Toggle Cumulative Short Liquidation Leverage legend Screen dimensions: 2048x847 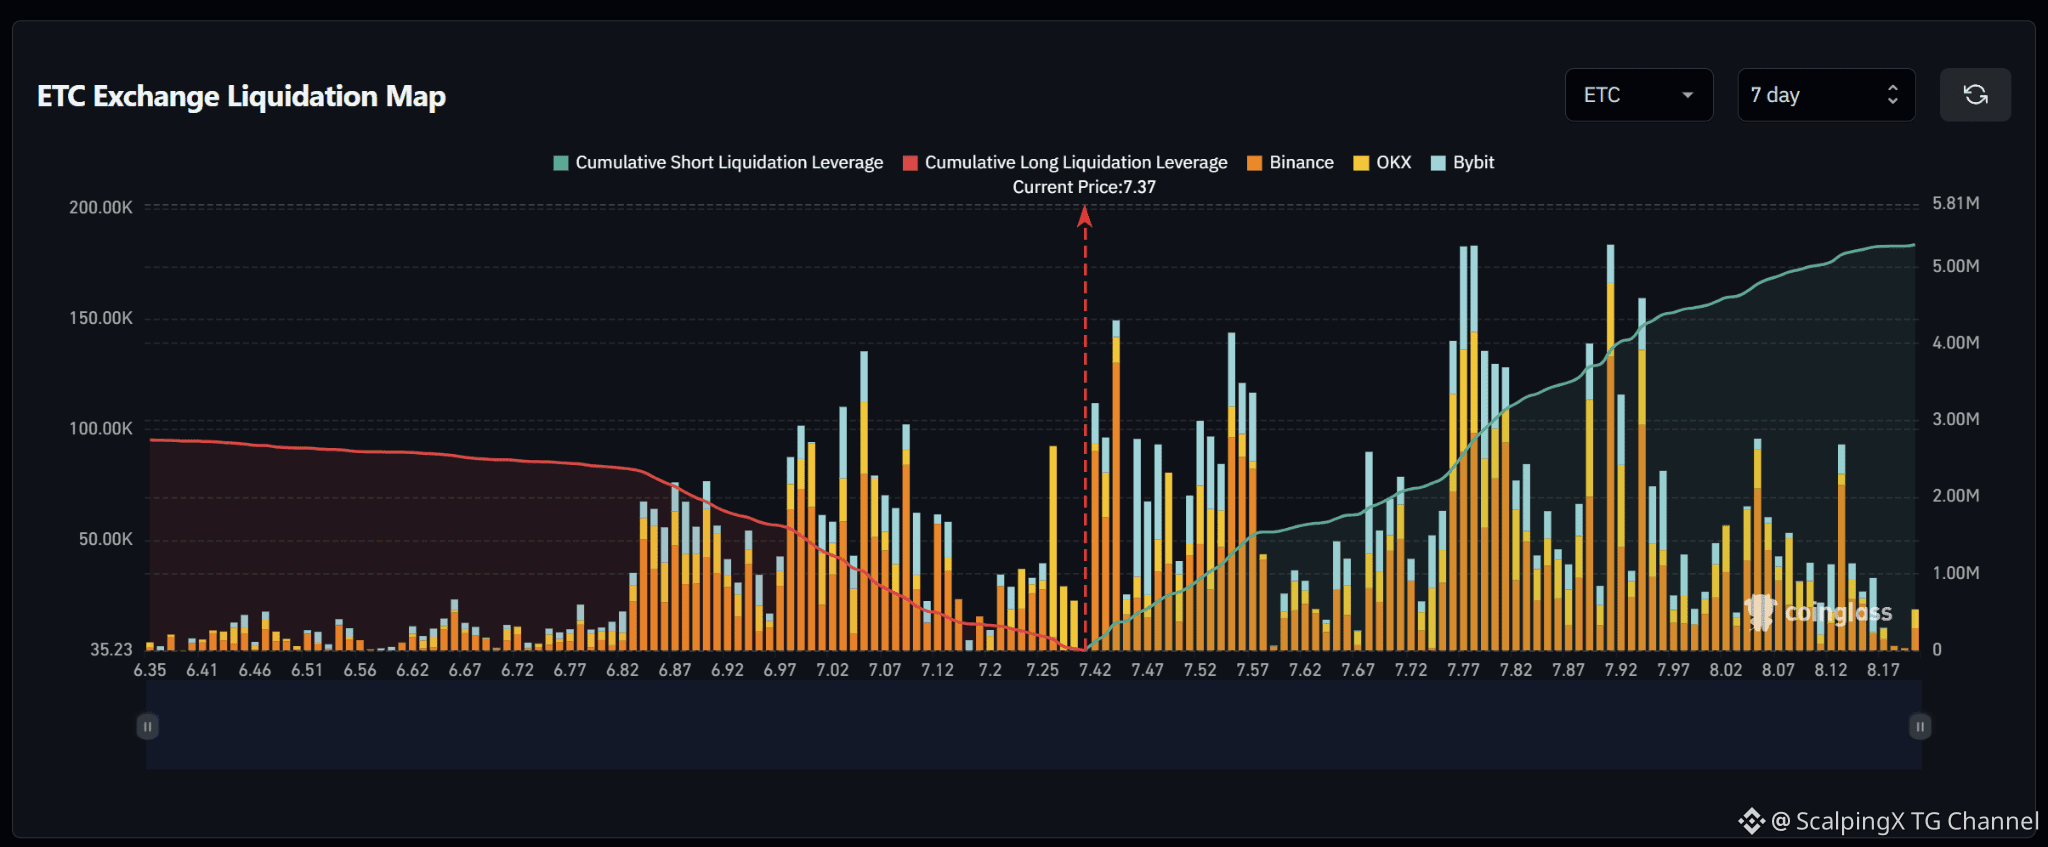(718, 162)
